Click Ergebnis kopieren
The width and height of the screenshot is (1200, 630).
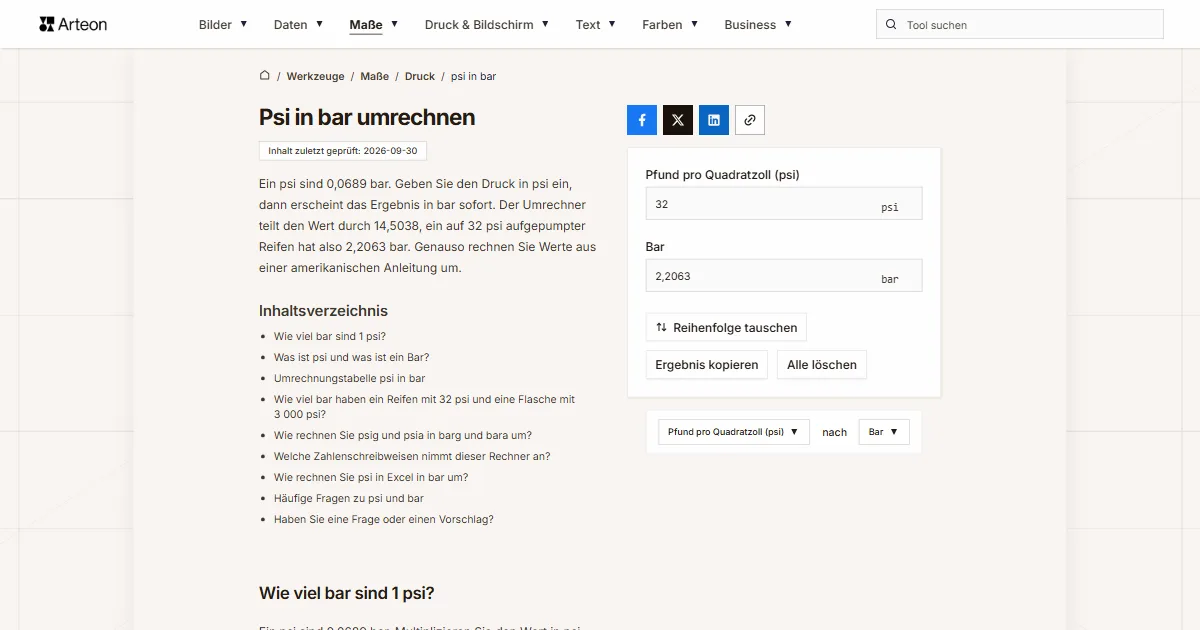click(x=707, y=365)
